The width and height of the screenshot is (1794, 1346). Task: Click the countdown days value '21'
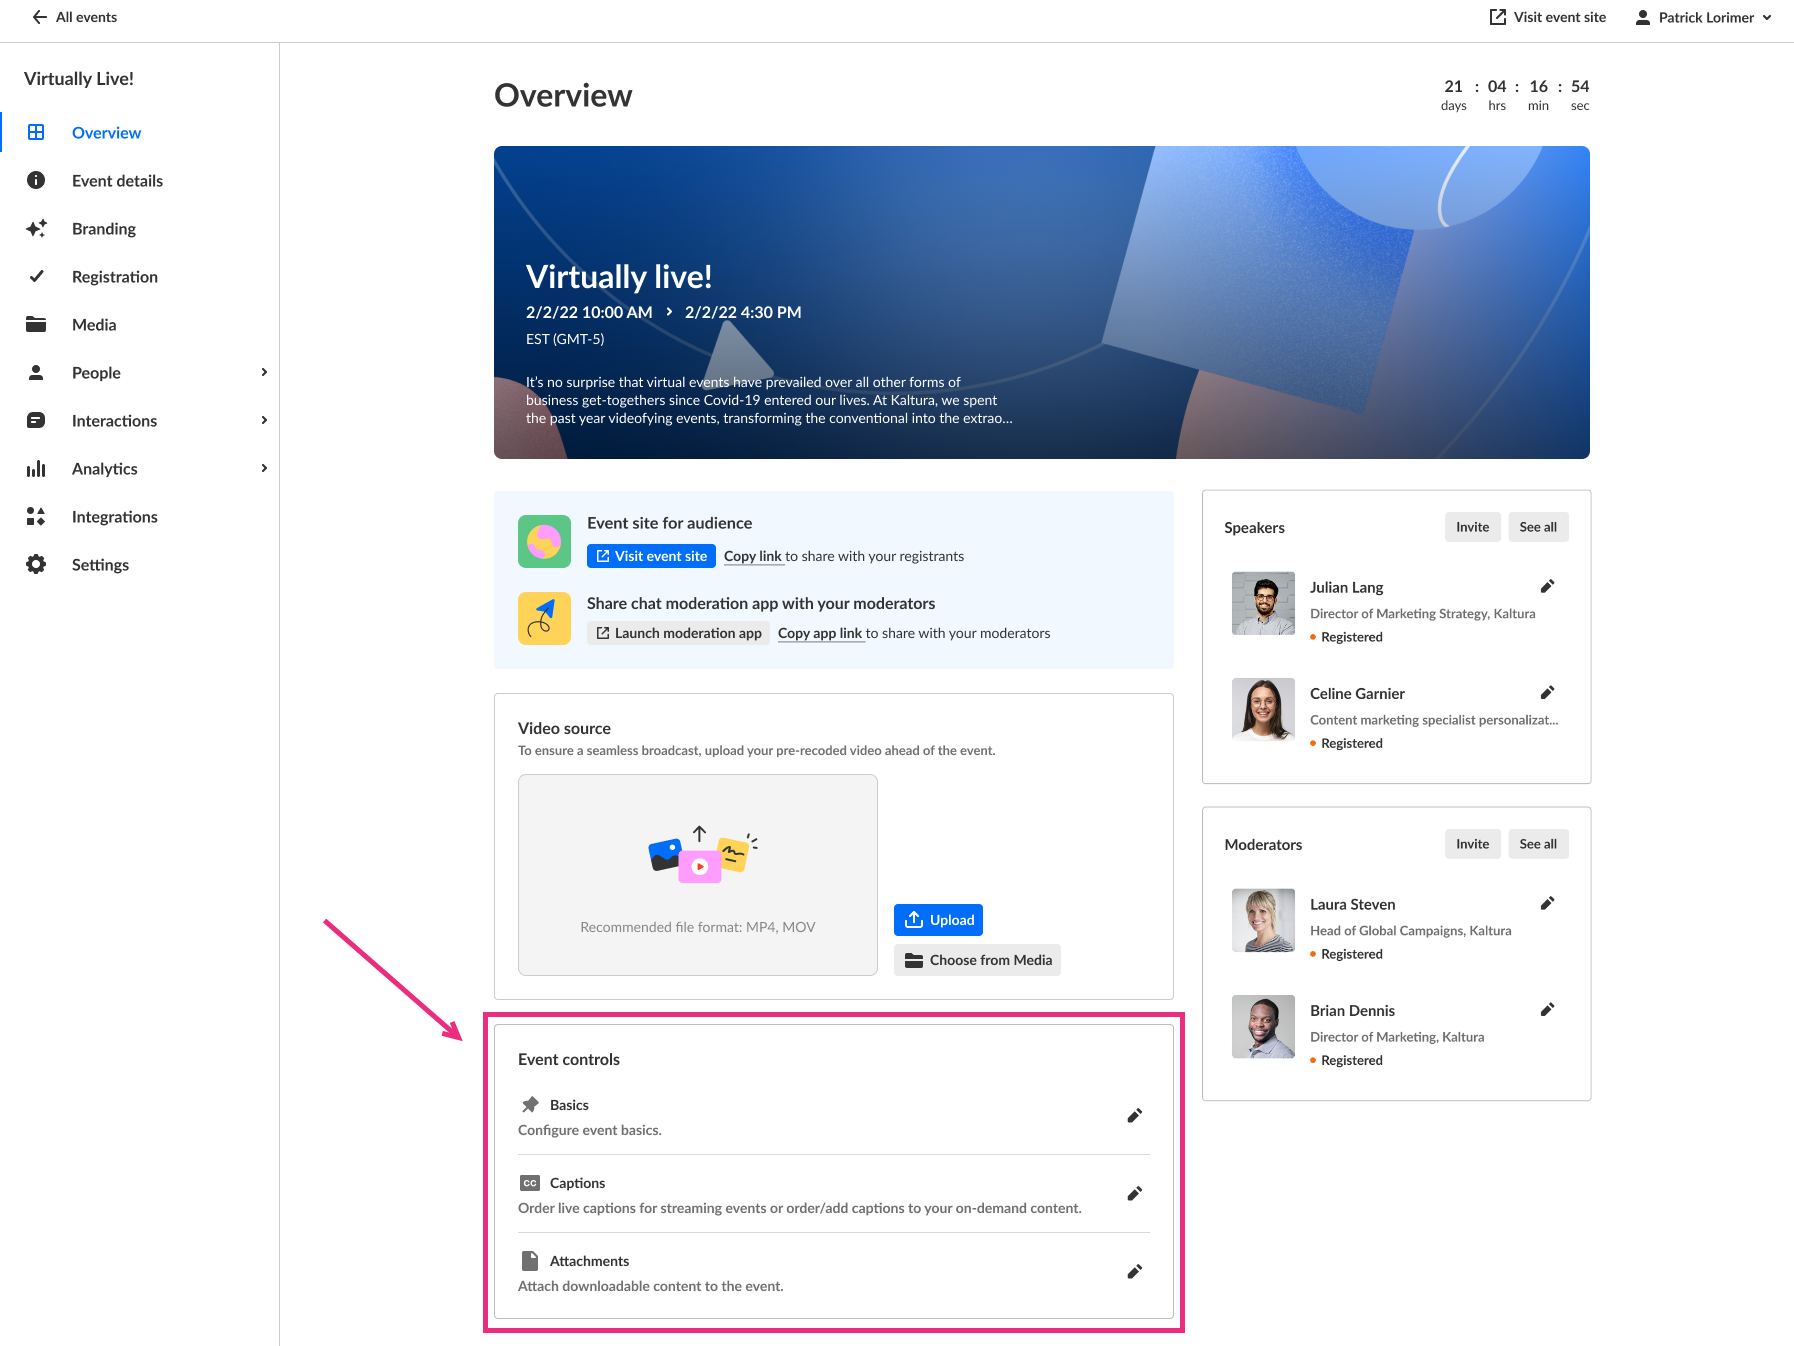[1453, 86]
